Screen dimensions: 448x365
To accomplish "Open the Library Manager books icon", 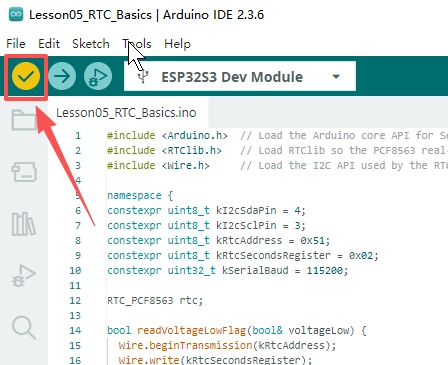I will point(24,224).
